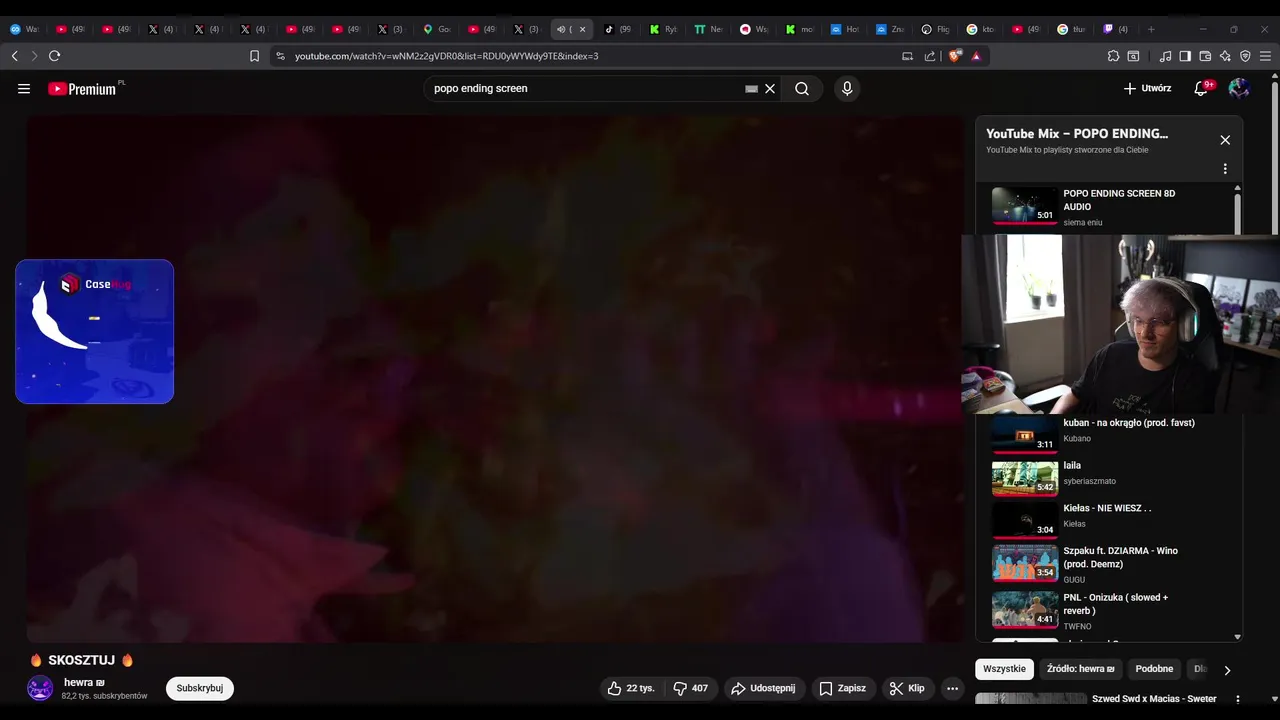The image size is (1280, 720).
Task: Go back with the browser back arrow
Action: pos(14,56)
